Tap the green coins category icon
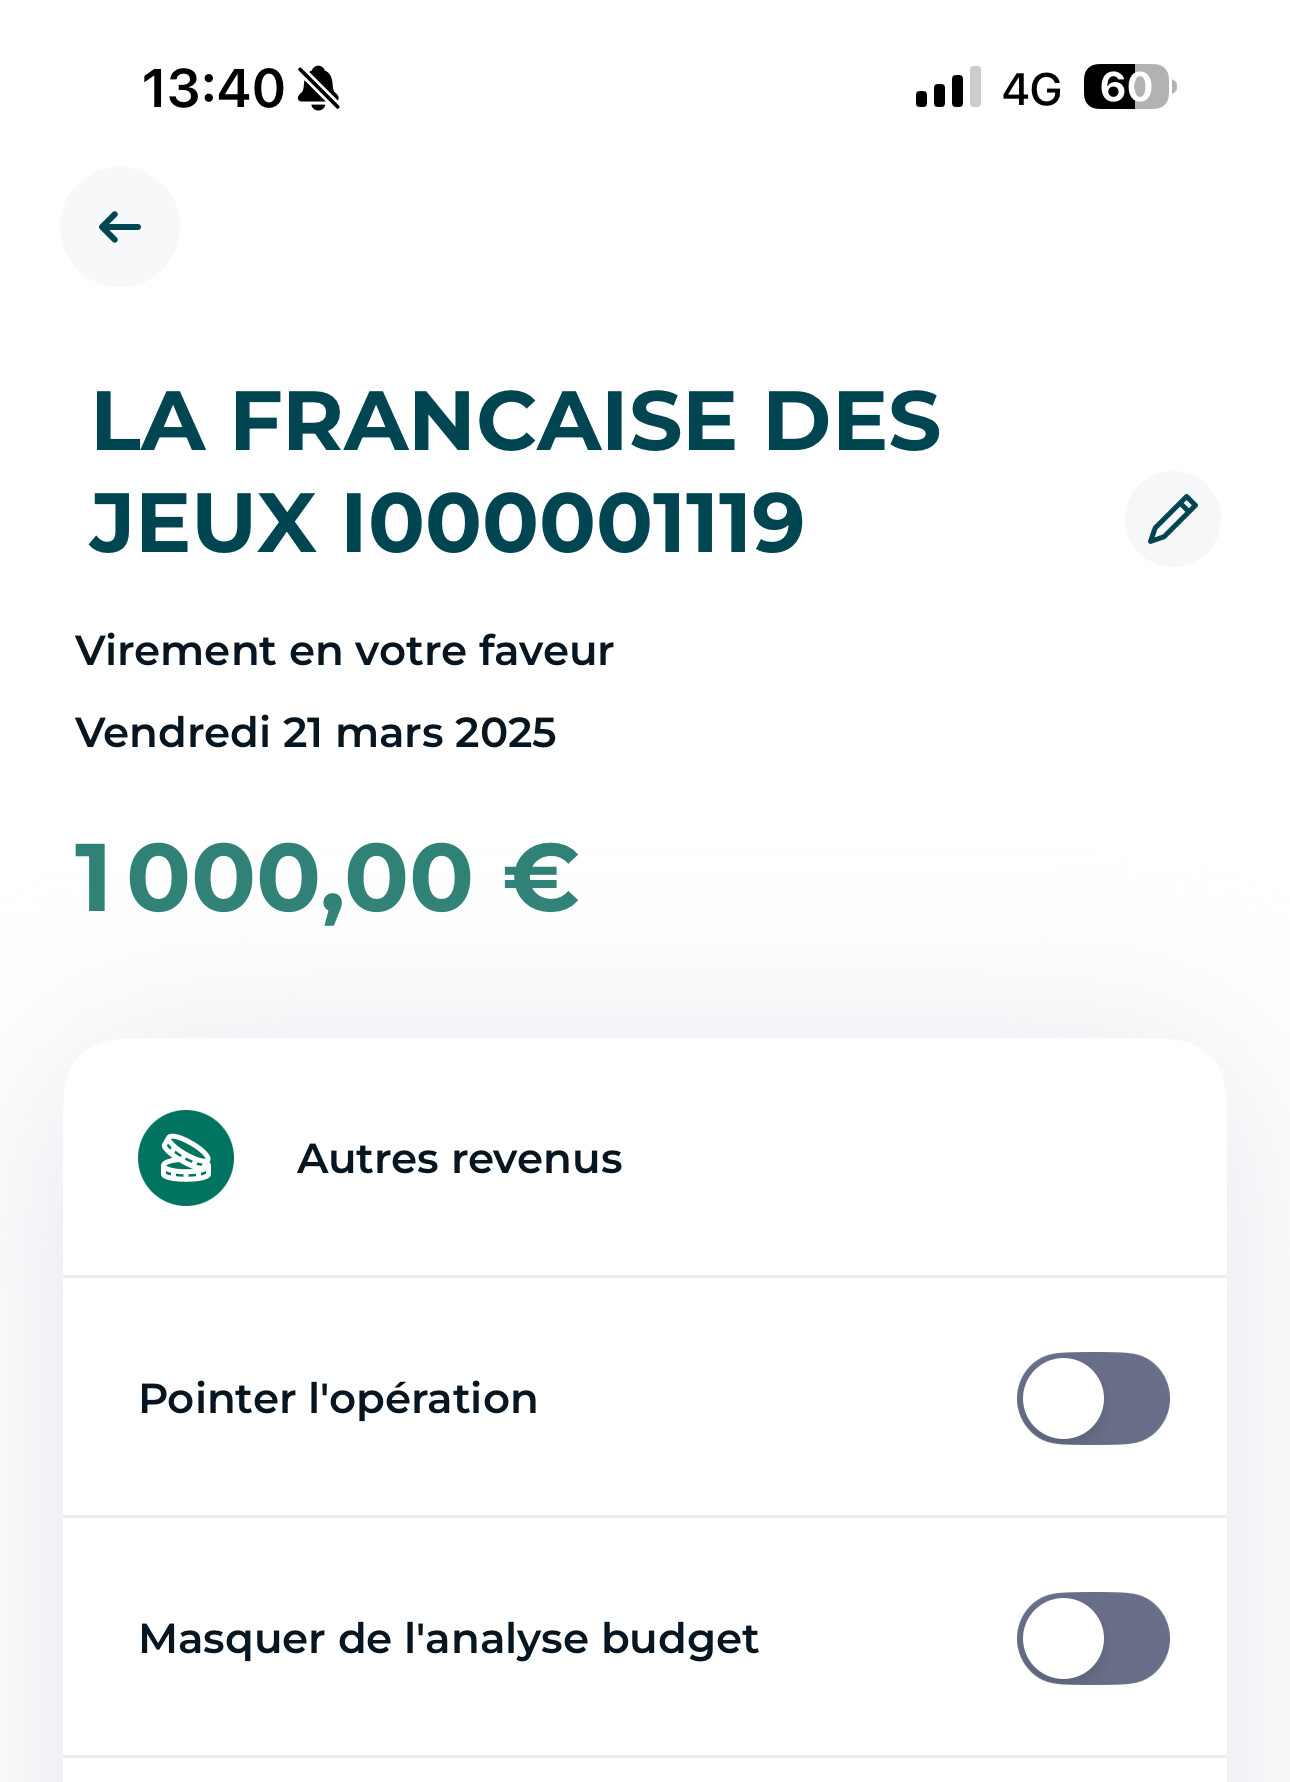 [x=186, y=1158]
